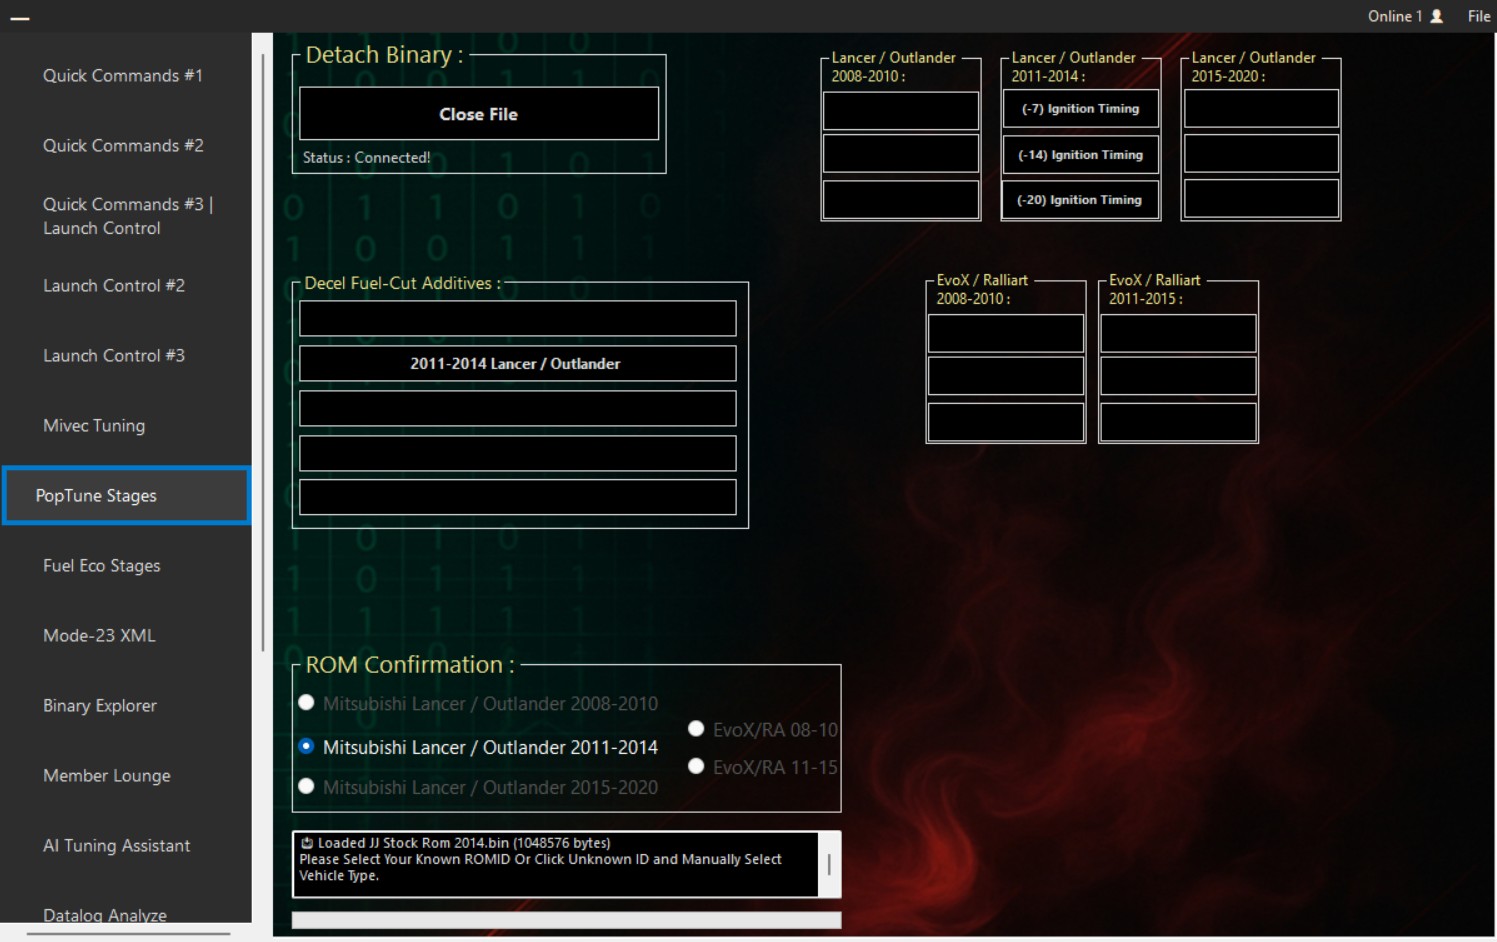Open the Mode-23 XML section
The height and width of the screenshot is (942, 1497).
click(97, 635)
